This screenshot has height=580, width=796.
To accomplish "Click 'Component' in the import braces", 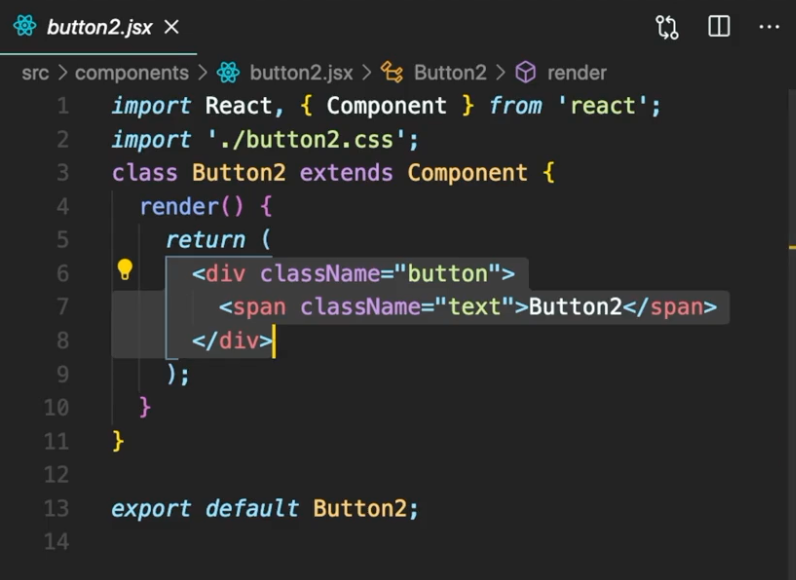I will 386,106.
